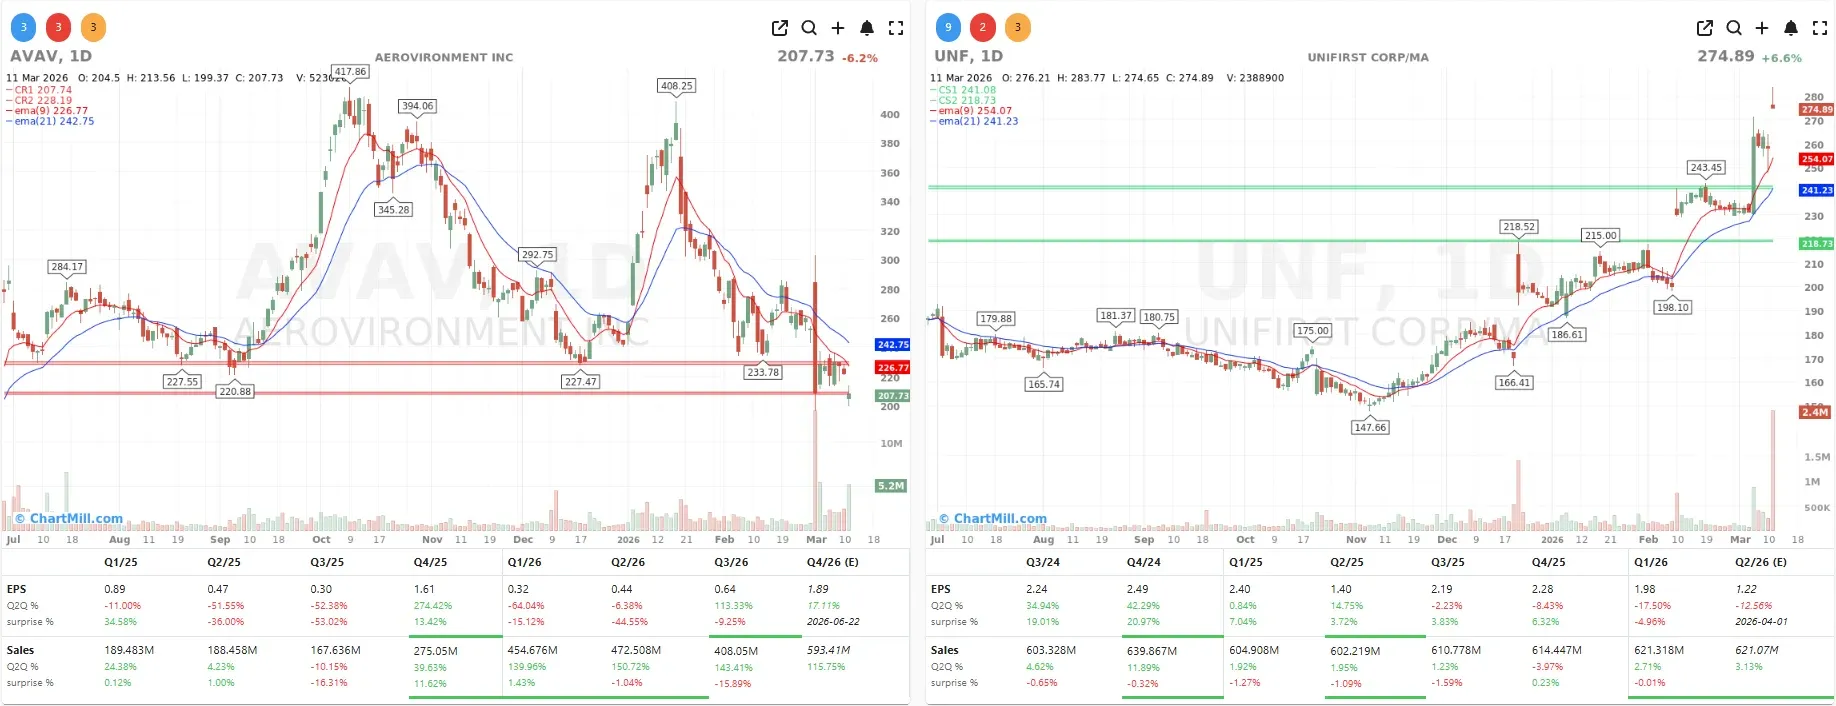1836x706 pixels.
Task: Click the AVAV estimated EPS 1.89
Action: coord(818,590)
